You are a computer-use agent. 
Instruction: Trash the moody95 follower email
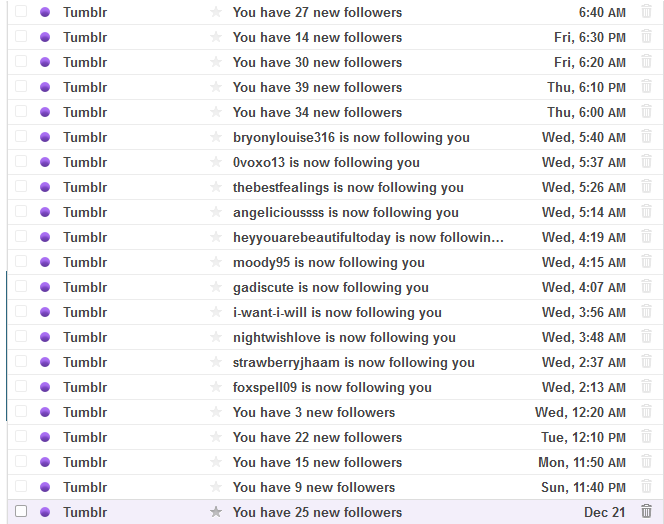click(x=646, y=262)
